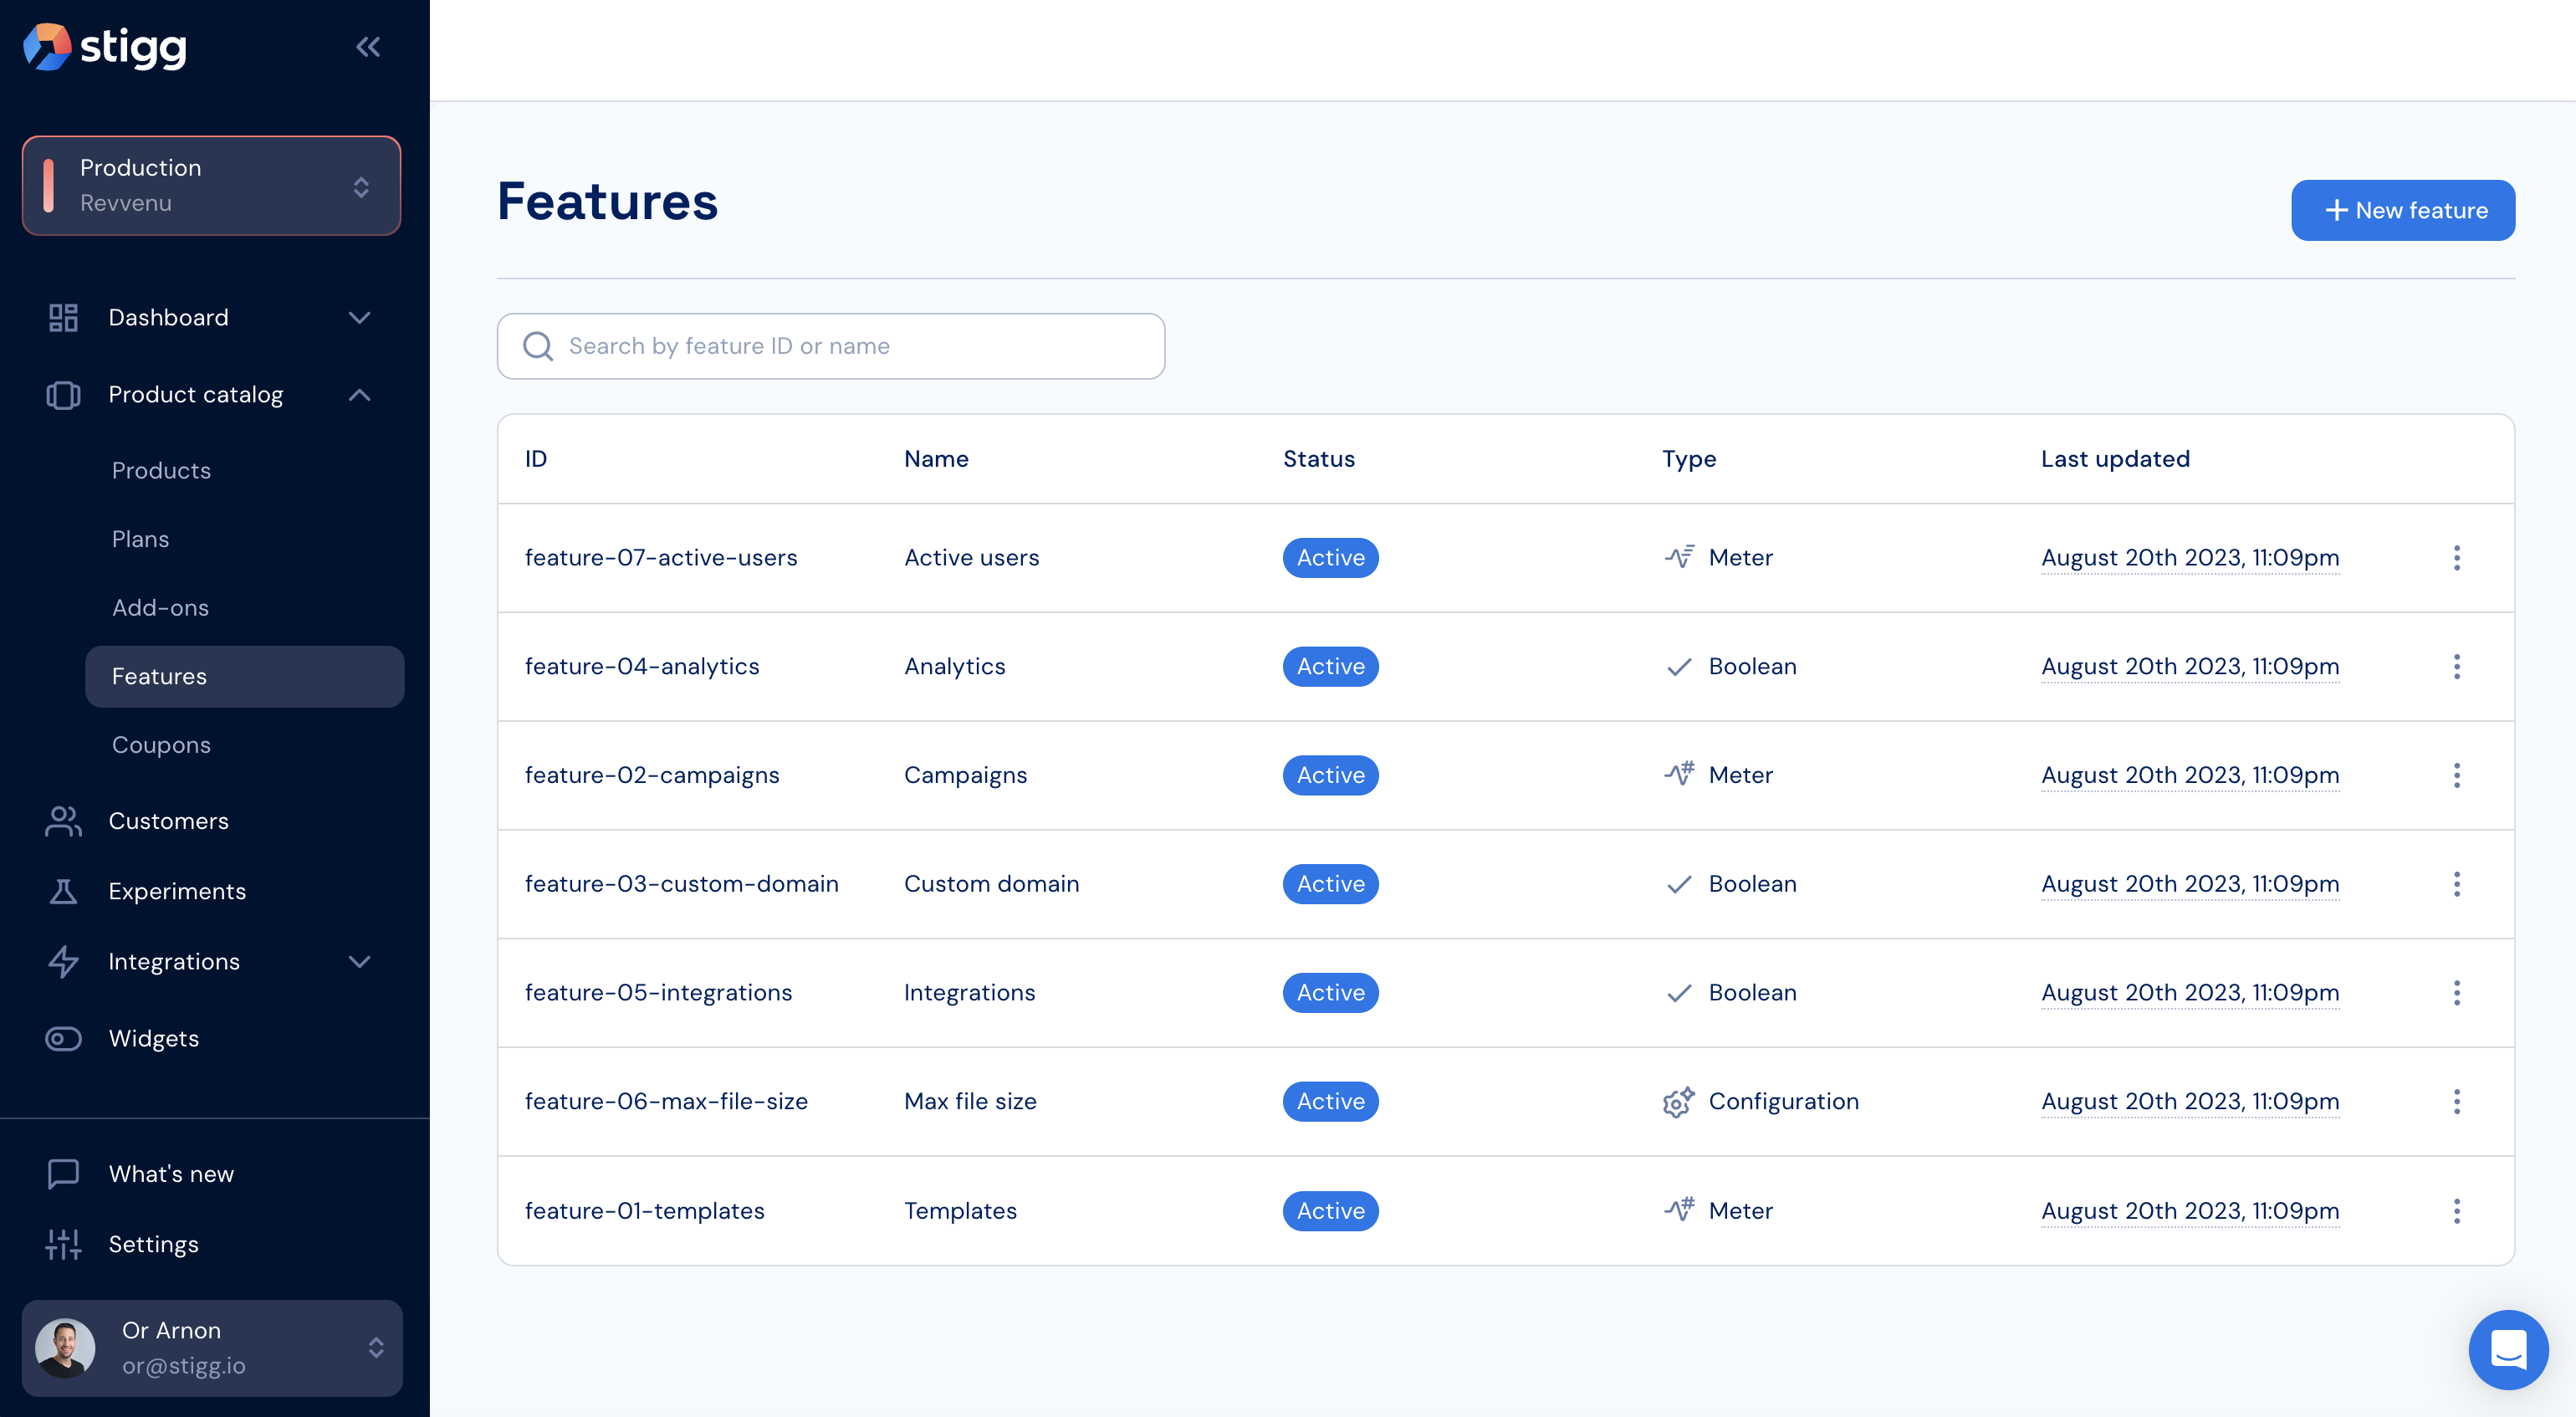
Task: Open row menu for Active users
Action: tap(2456, 558)
